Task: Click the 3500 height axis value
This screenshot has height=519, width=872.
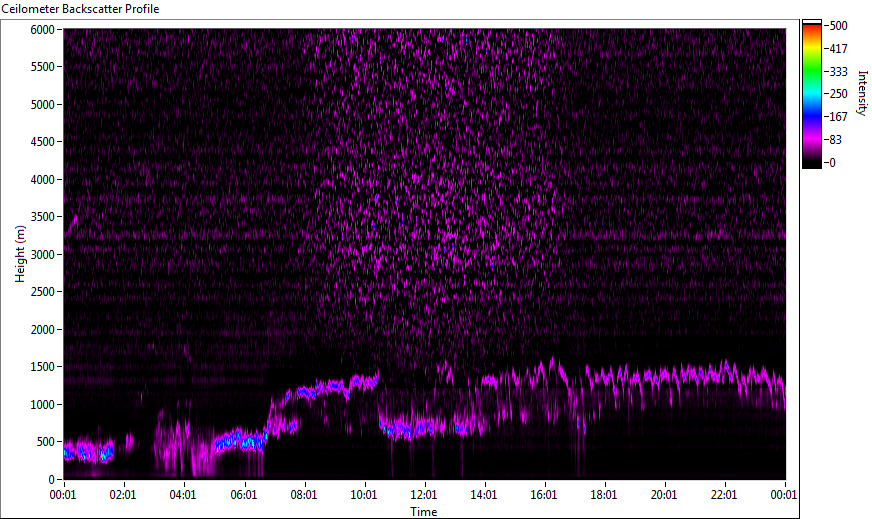Action: (42, 217)
